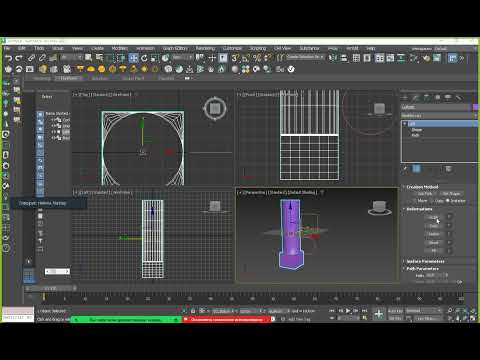Toggle Angle Snap in main toolbar
480x360 pixels.
tap(246, 58)
